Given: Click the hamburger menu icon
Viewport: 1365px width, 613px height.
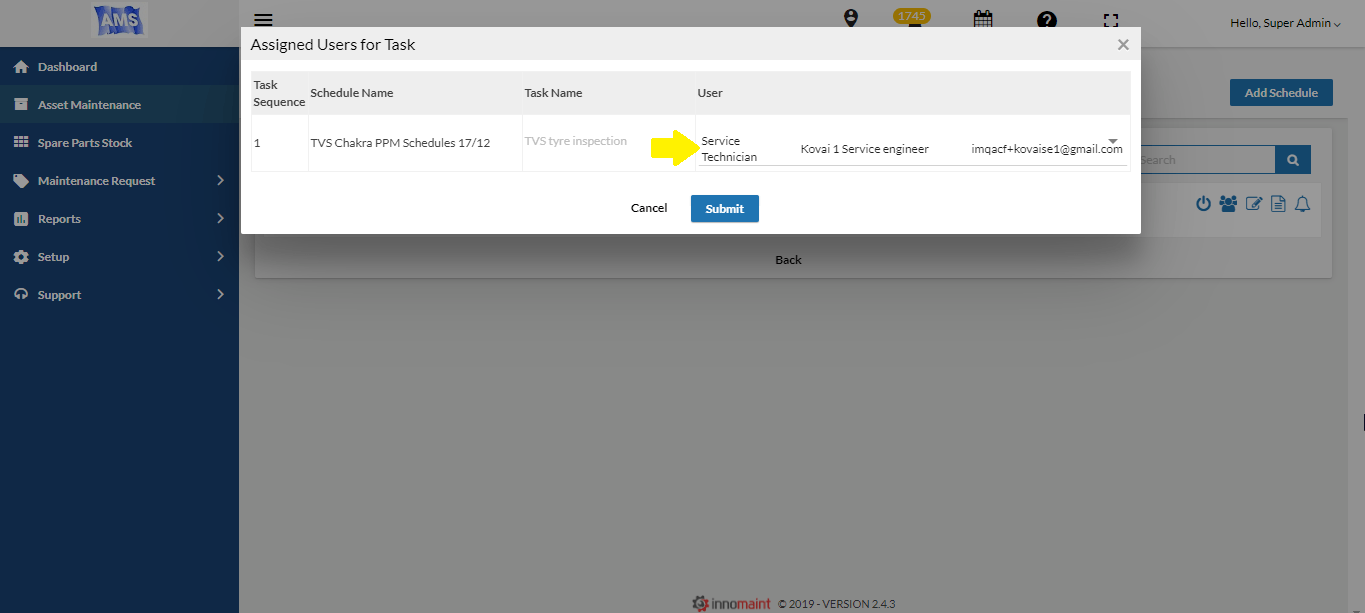Looking at the screenshot, I should click(x=263, y=19).
